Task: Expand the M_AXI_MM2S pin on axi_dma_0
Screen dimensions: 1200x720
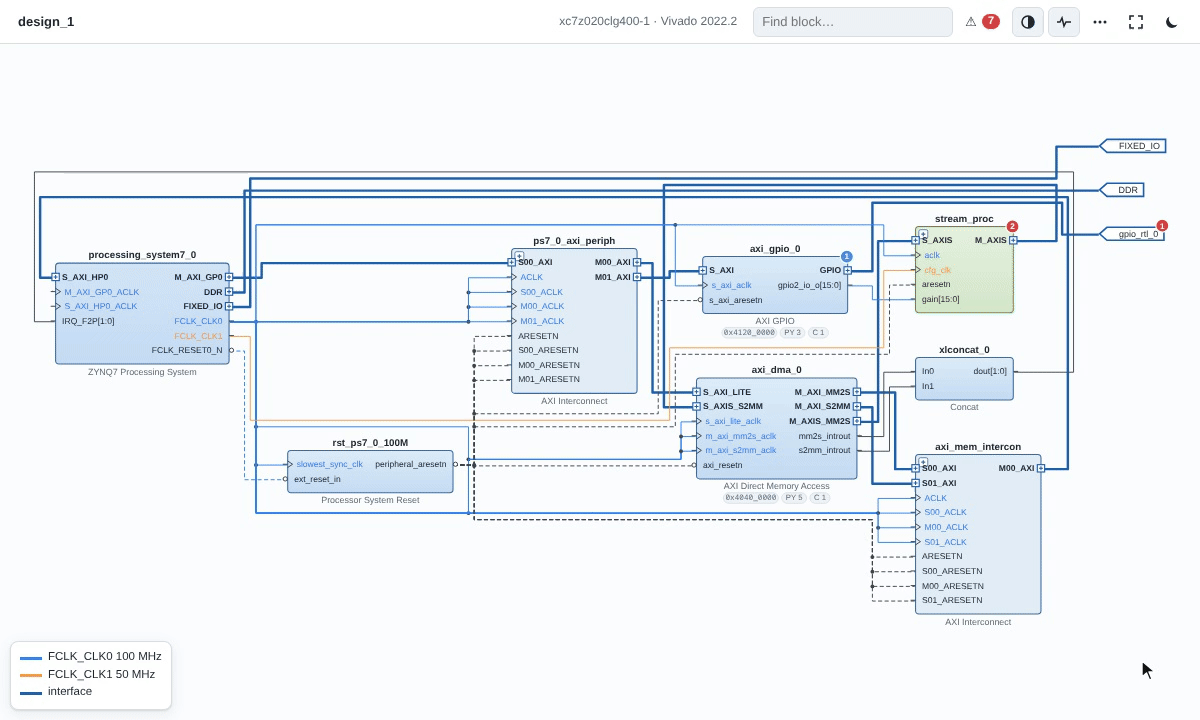Action: tap(857, 392)
